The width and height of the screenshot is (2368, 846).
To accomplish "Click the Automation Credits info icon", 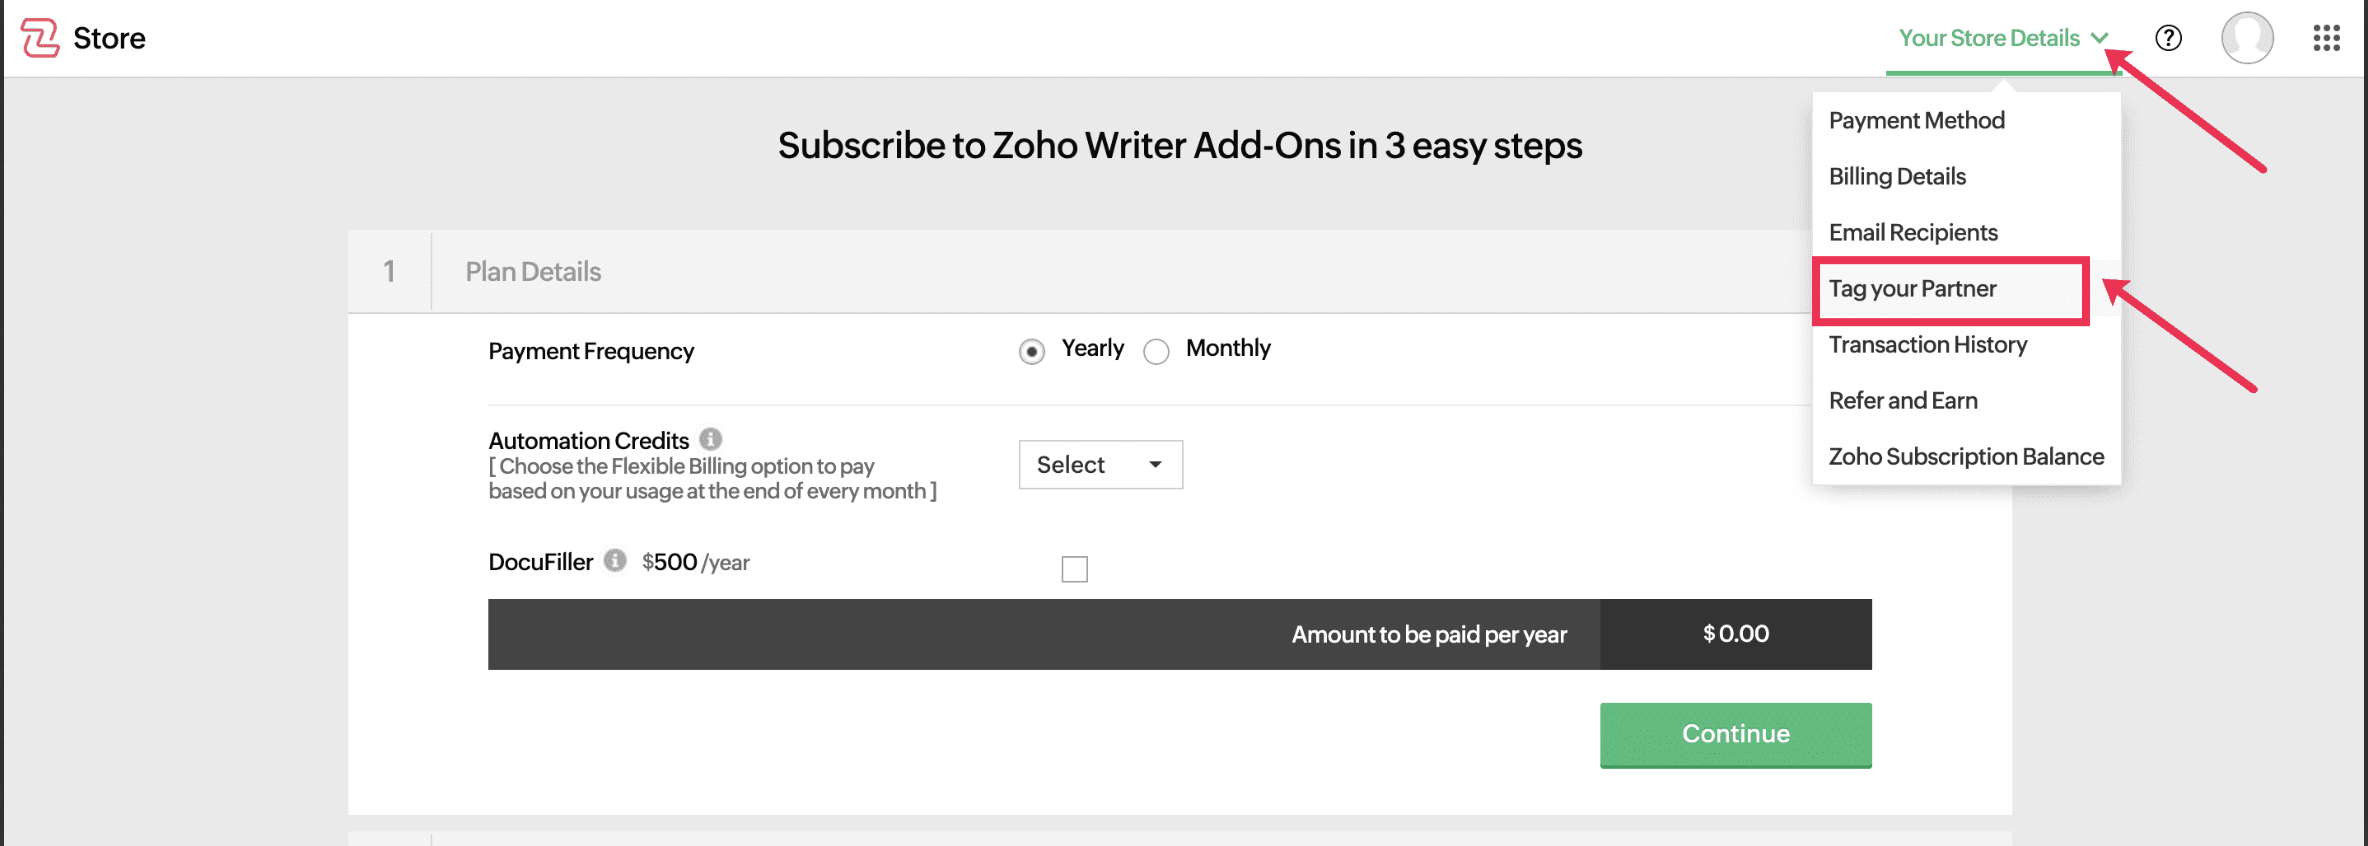I will coord(710,439).
